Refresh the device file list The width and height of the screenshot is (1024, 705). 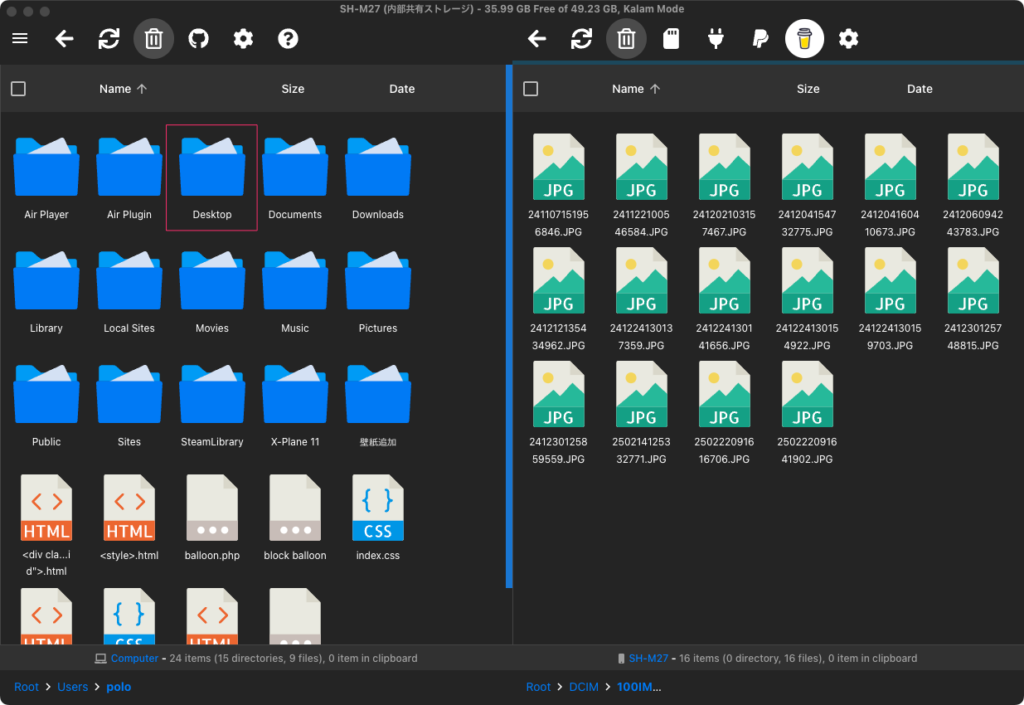581,39
